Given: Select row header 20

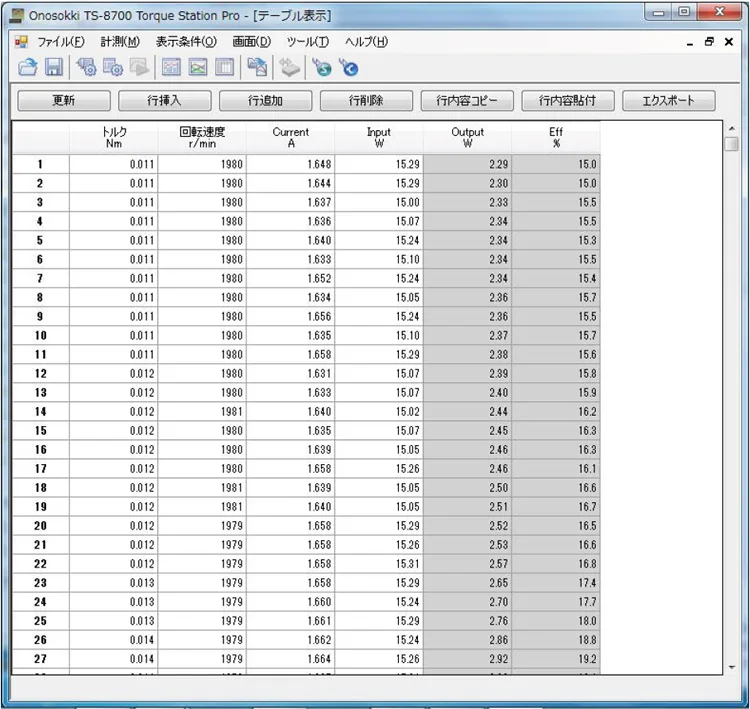Looking at the screenshot, I should [x=41, y=526].
